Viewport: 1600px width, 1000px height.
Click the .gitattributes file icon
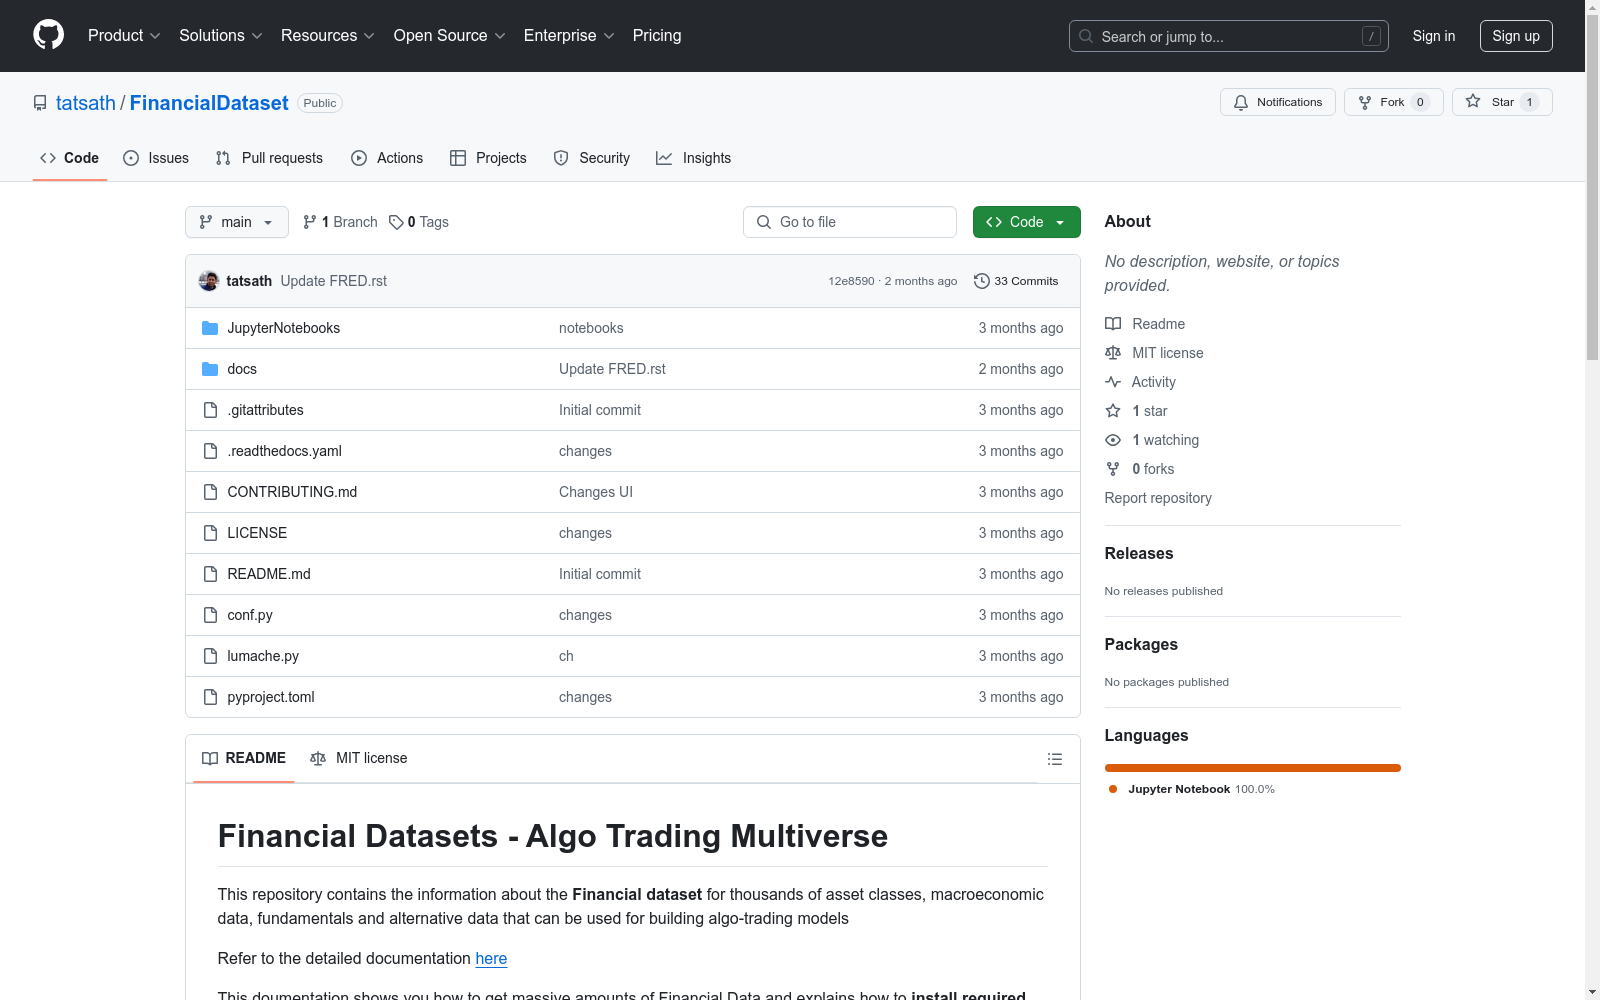(210, 410)
